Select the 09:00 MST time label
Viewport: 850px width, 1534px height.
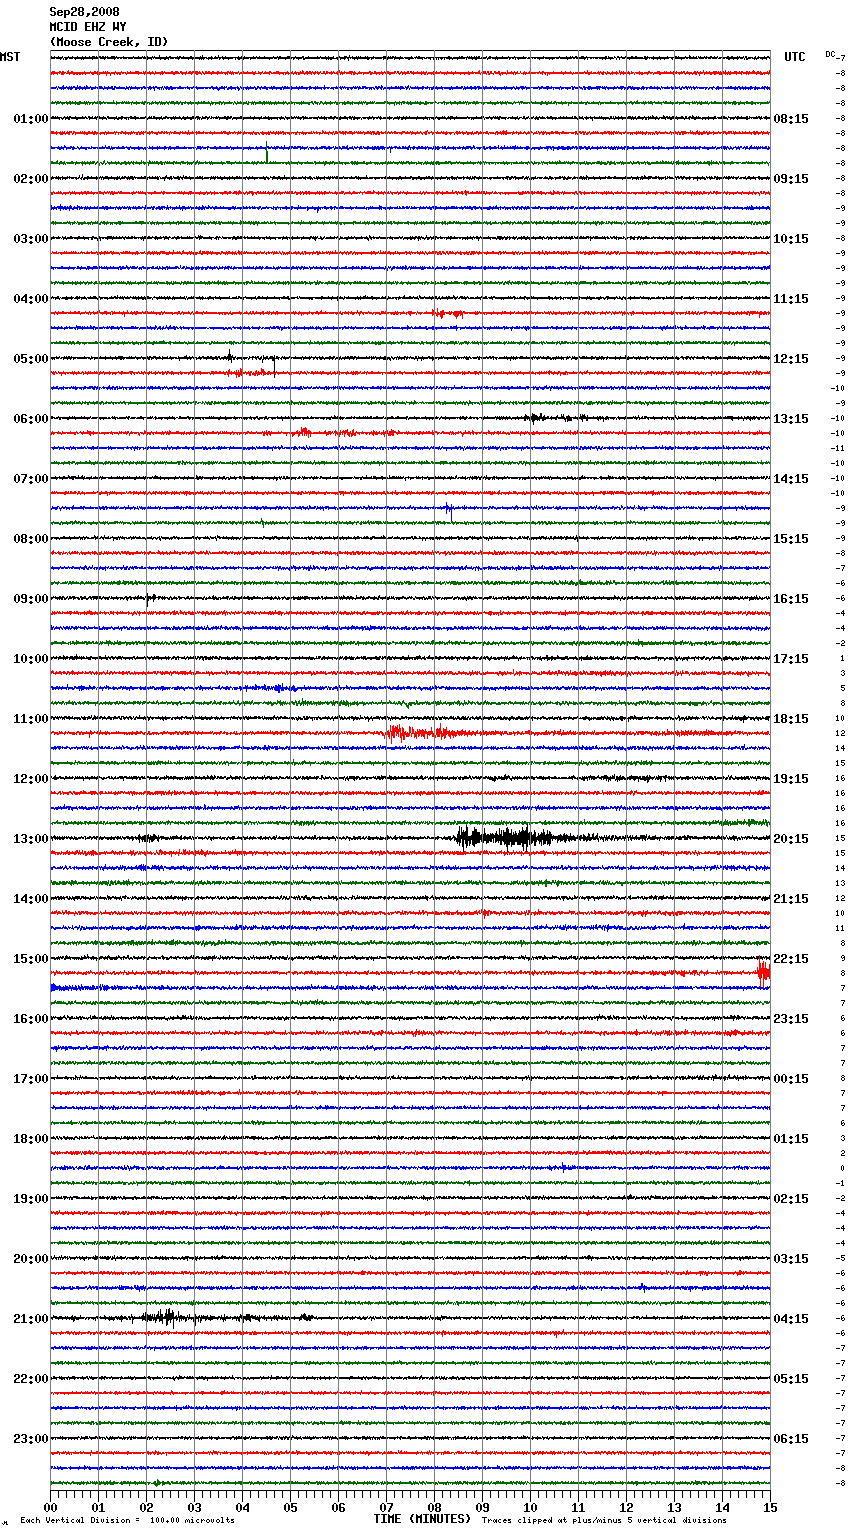pyautogui.click(x=31, y=599)
